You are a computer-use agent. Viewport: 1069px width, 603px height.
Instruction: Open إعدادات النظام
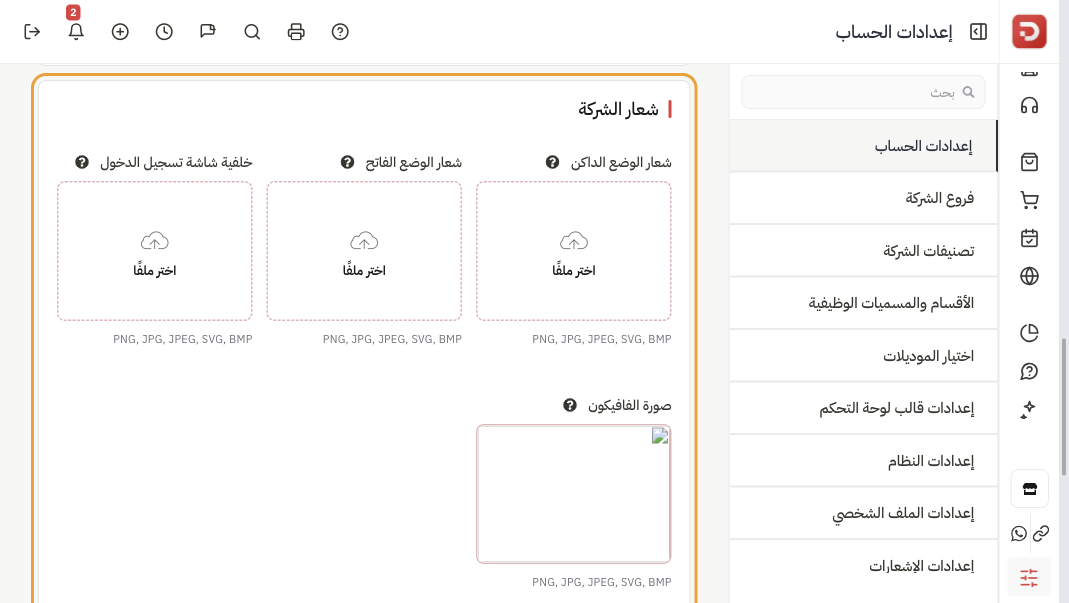(863, 461)
